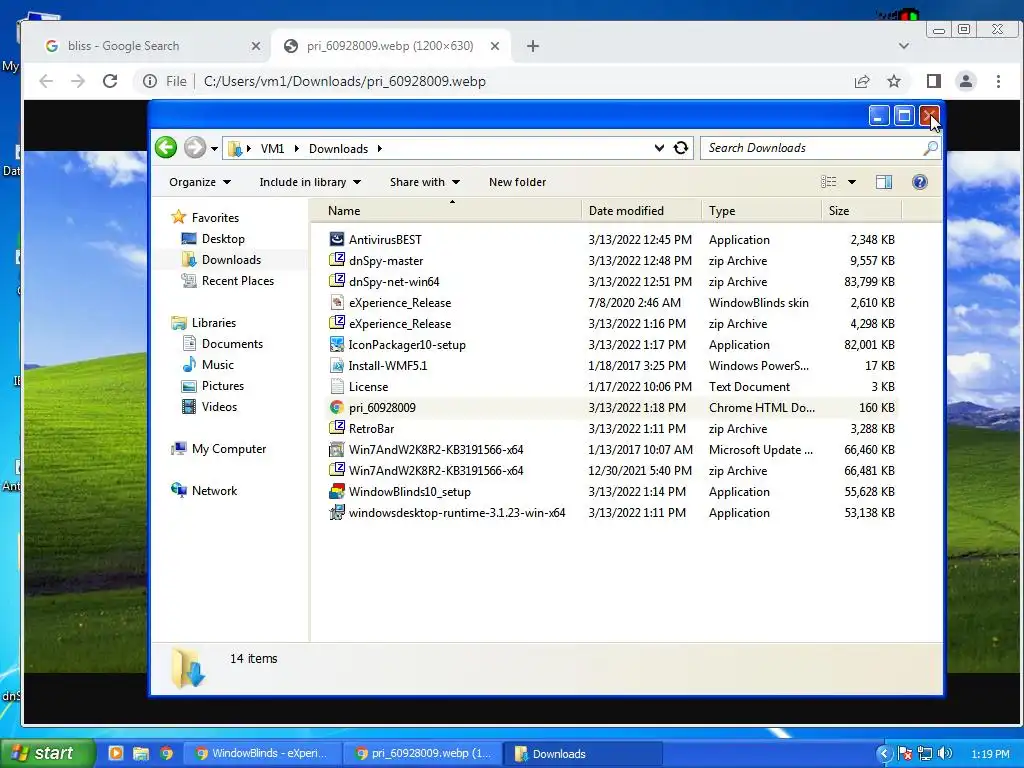Click the change view icon
This screenshot has width=1024, height=768.
click(x=828, y=182)
